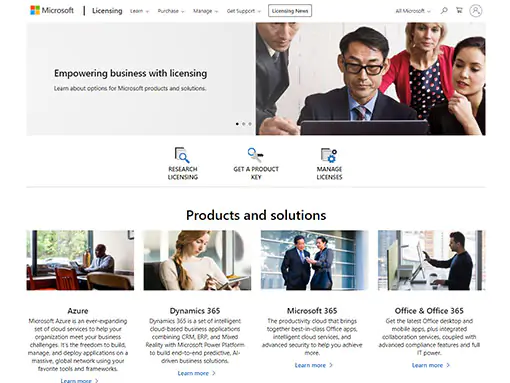Select the third carousel slide dot
Viewport: 510px width, 383px height.
250,124
